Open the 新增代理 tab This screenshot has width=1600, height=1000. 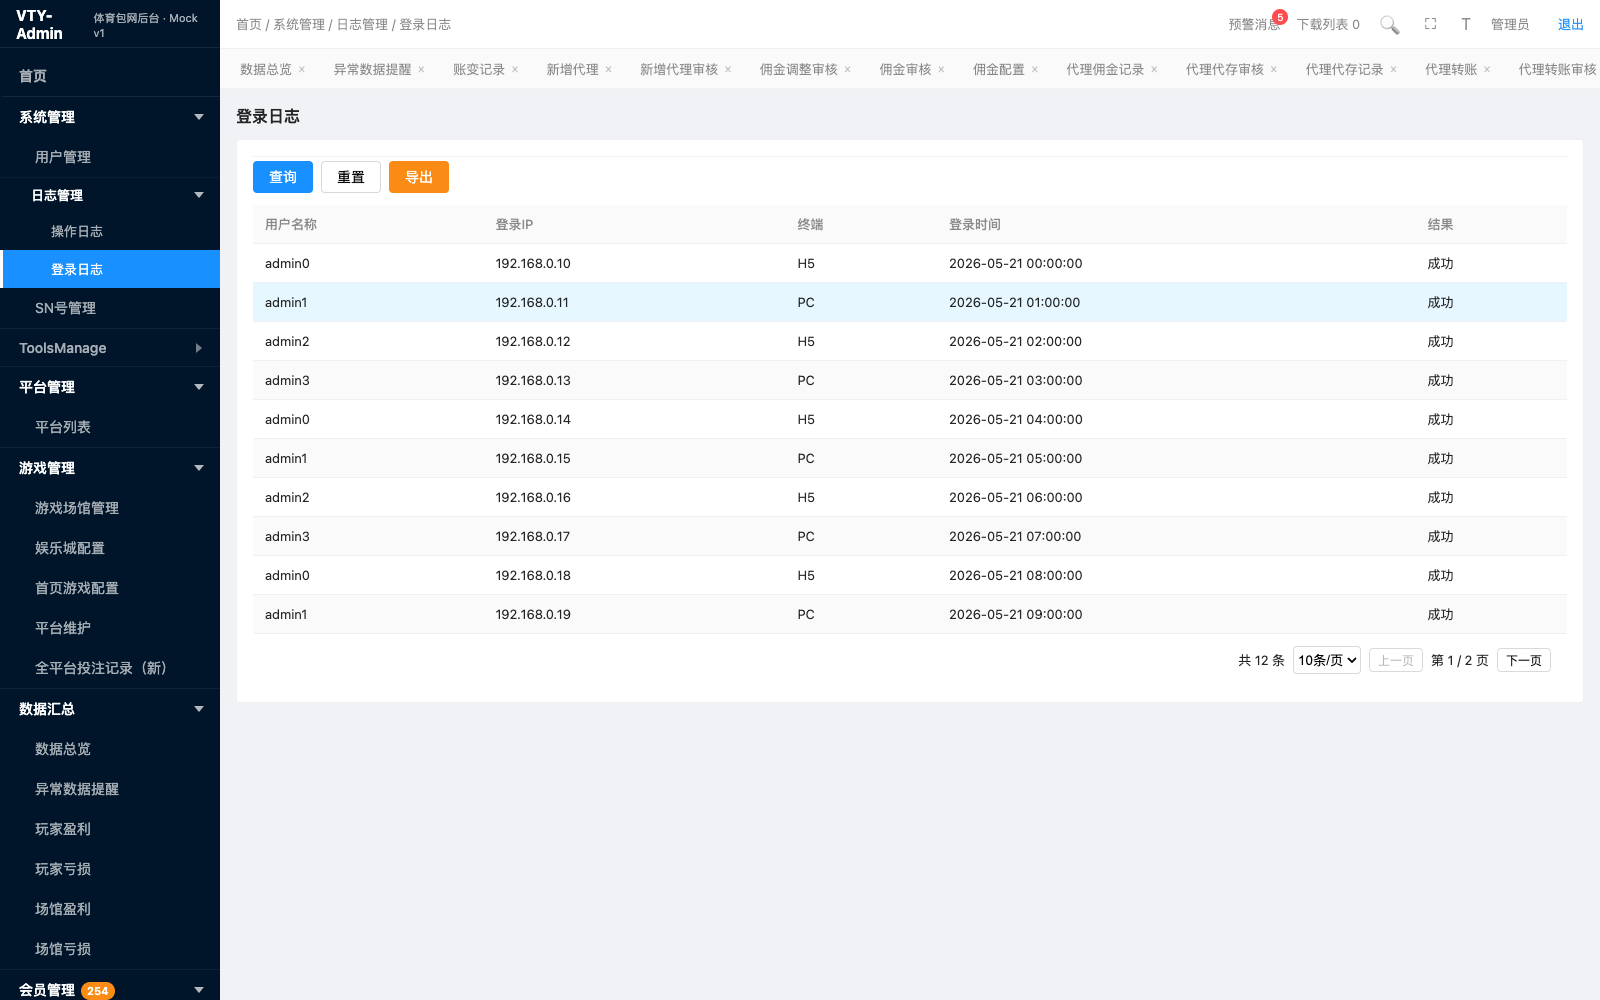pyautogui.click(x=572, y=70)
